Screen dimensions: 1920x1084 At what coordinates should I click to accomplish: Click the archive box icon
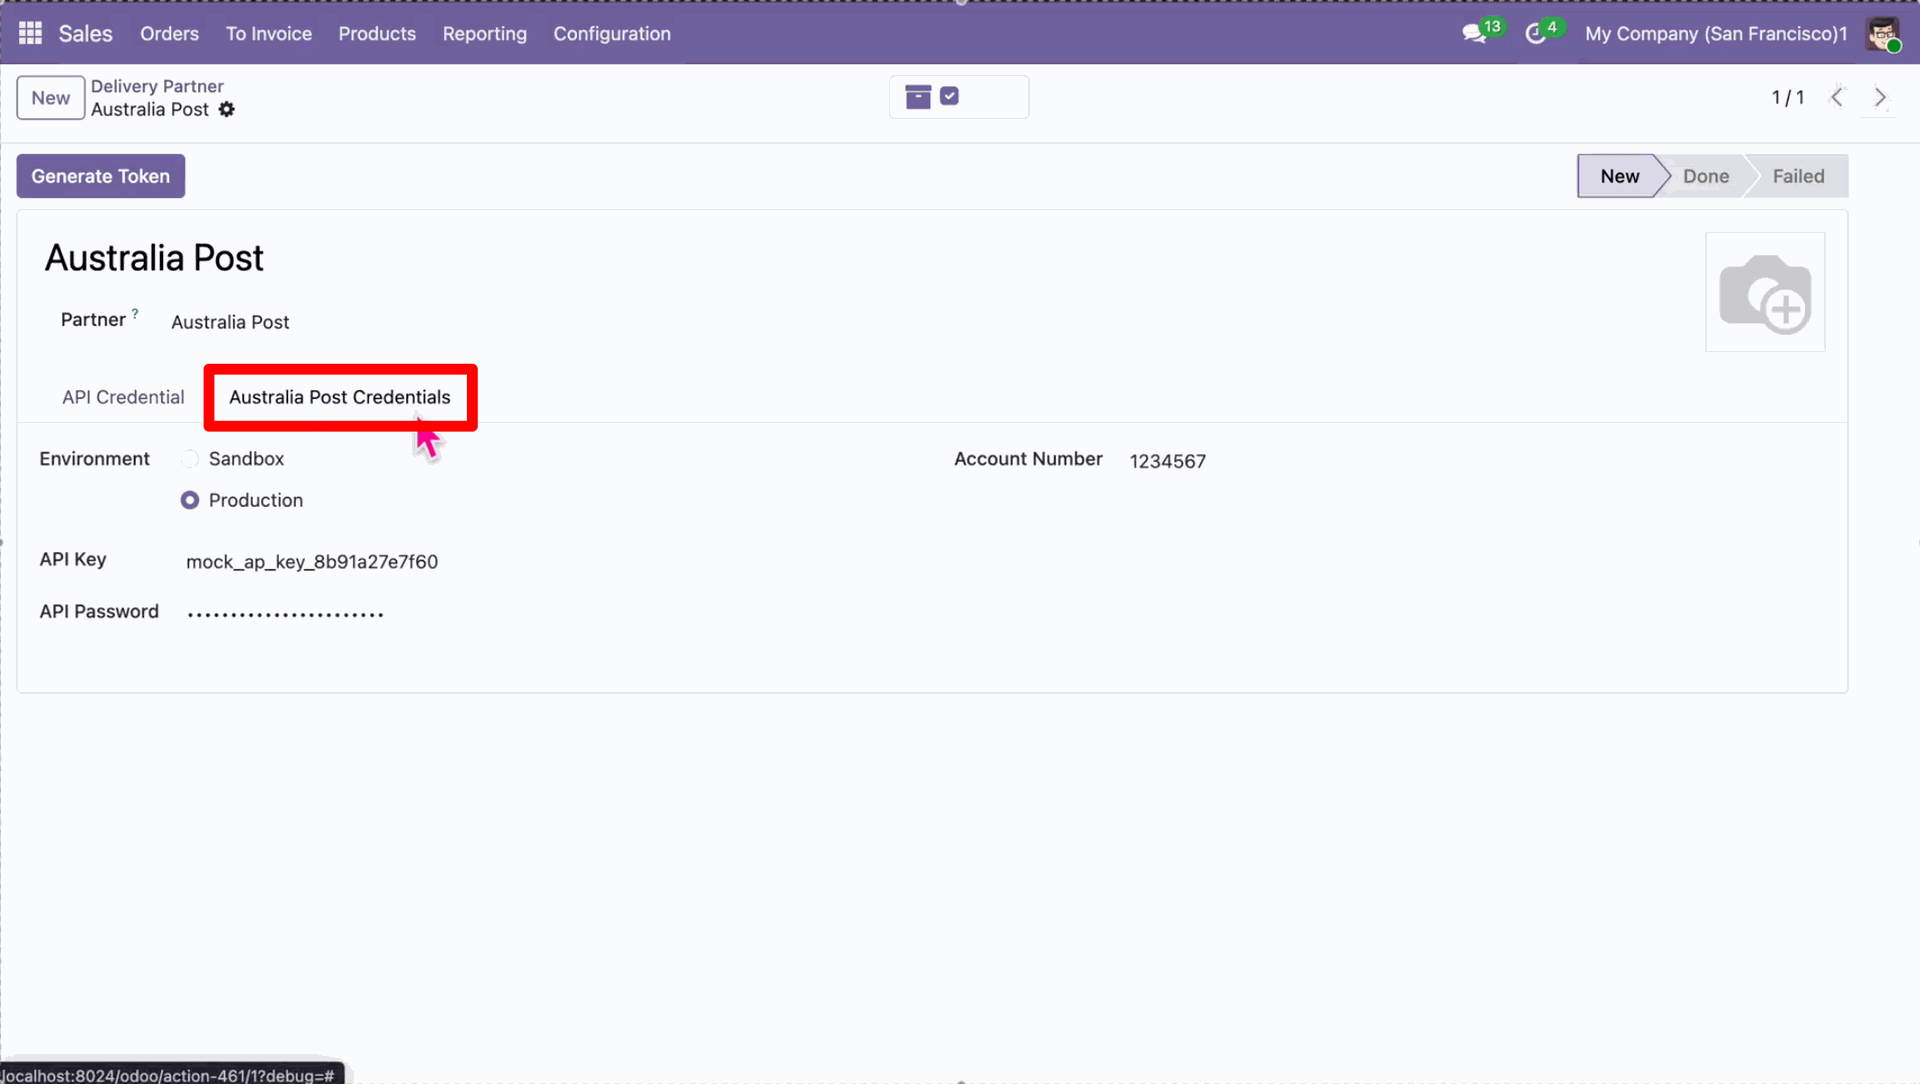point(918,97)
